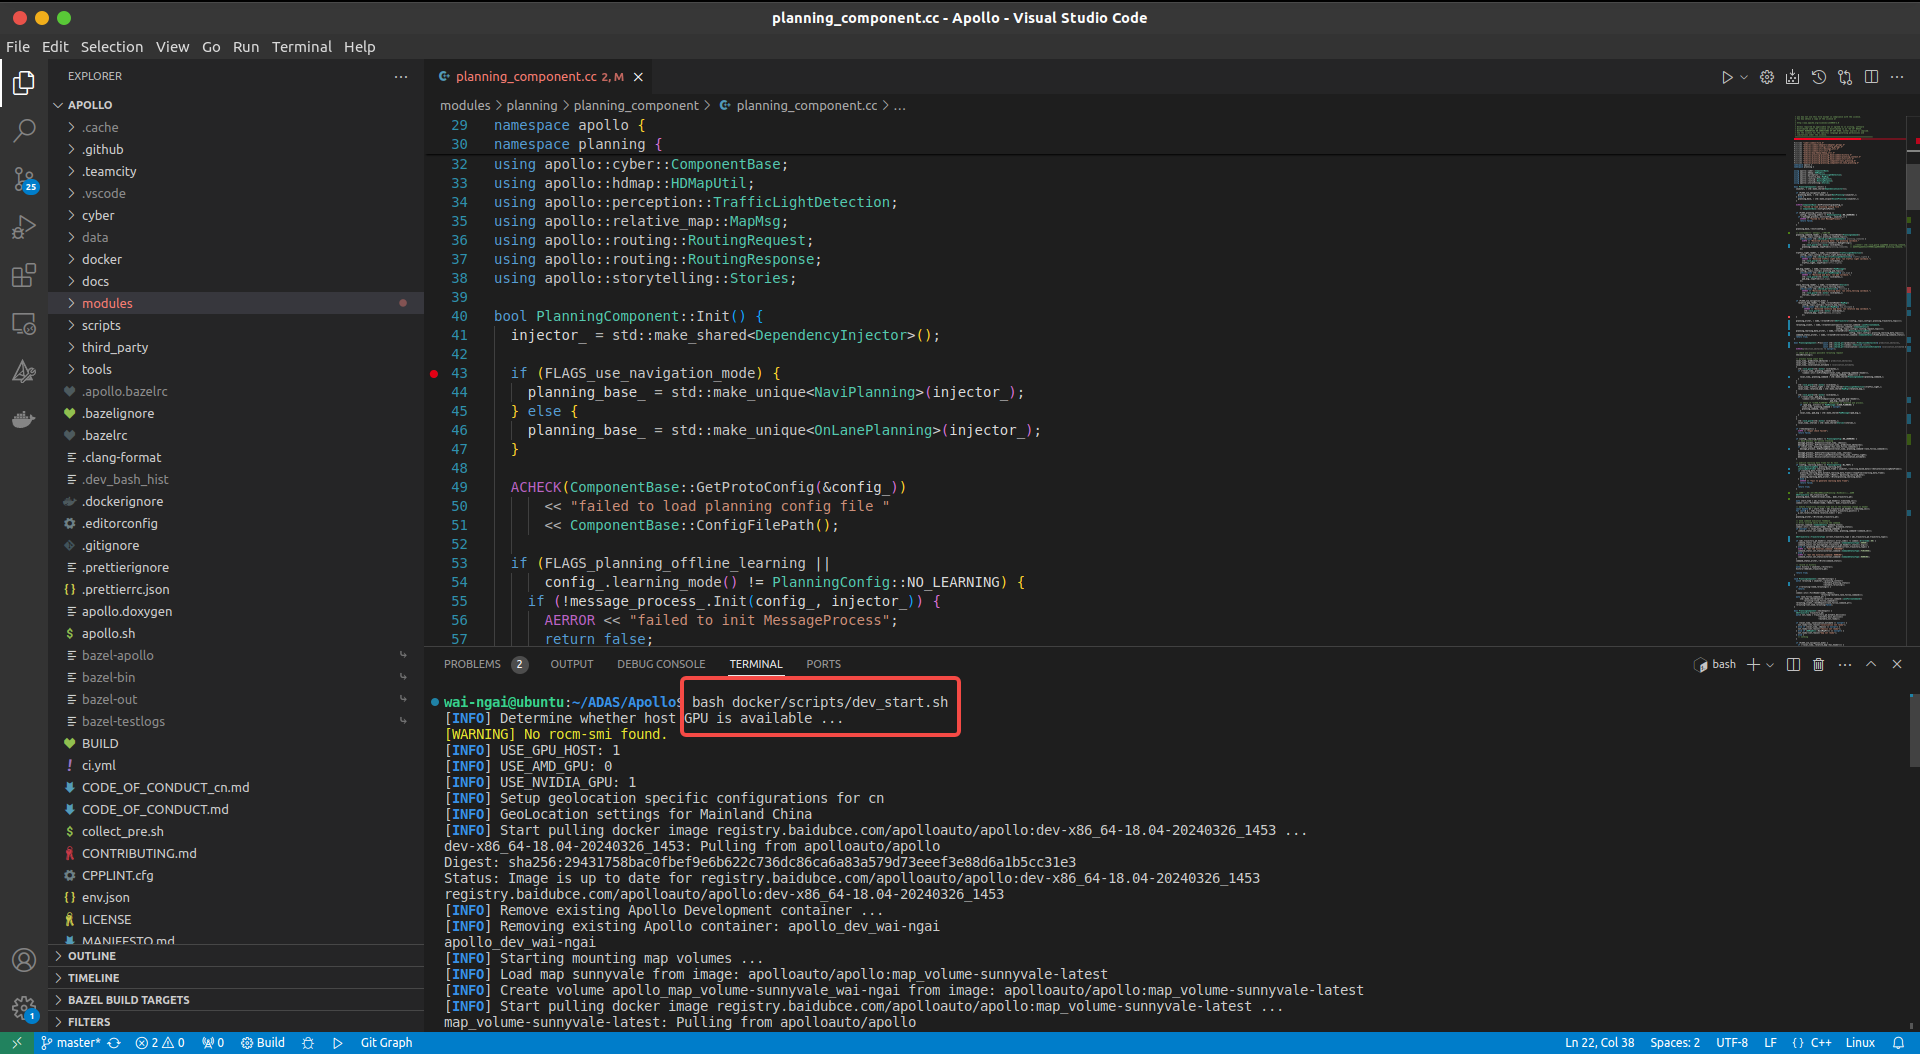
Task: Kill the terminal with the trash icon
Action: (1818, 664)
